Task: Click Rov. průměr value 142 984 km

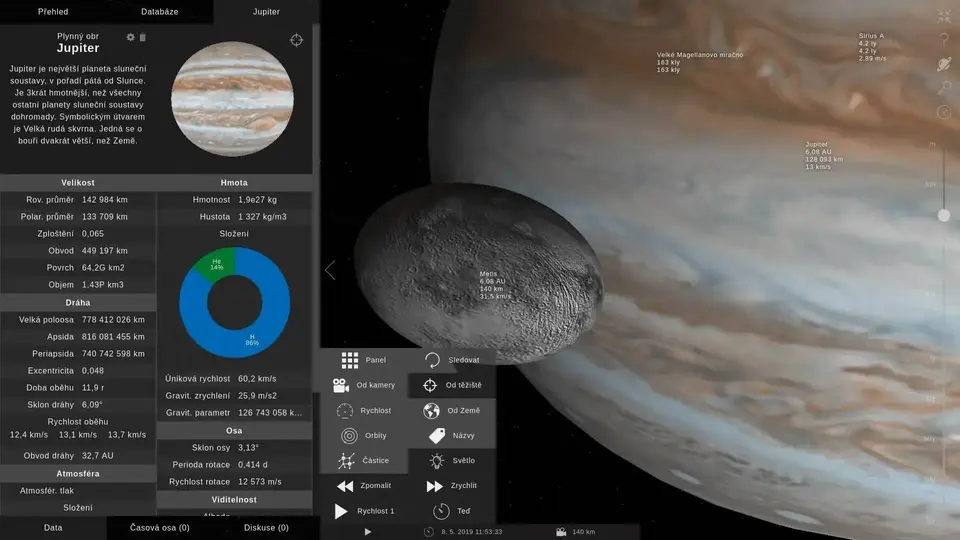Action: 105,200
